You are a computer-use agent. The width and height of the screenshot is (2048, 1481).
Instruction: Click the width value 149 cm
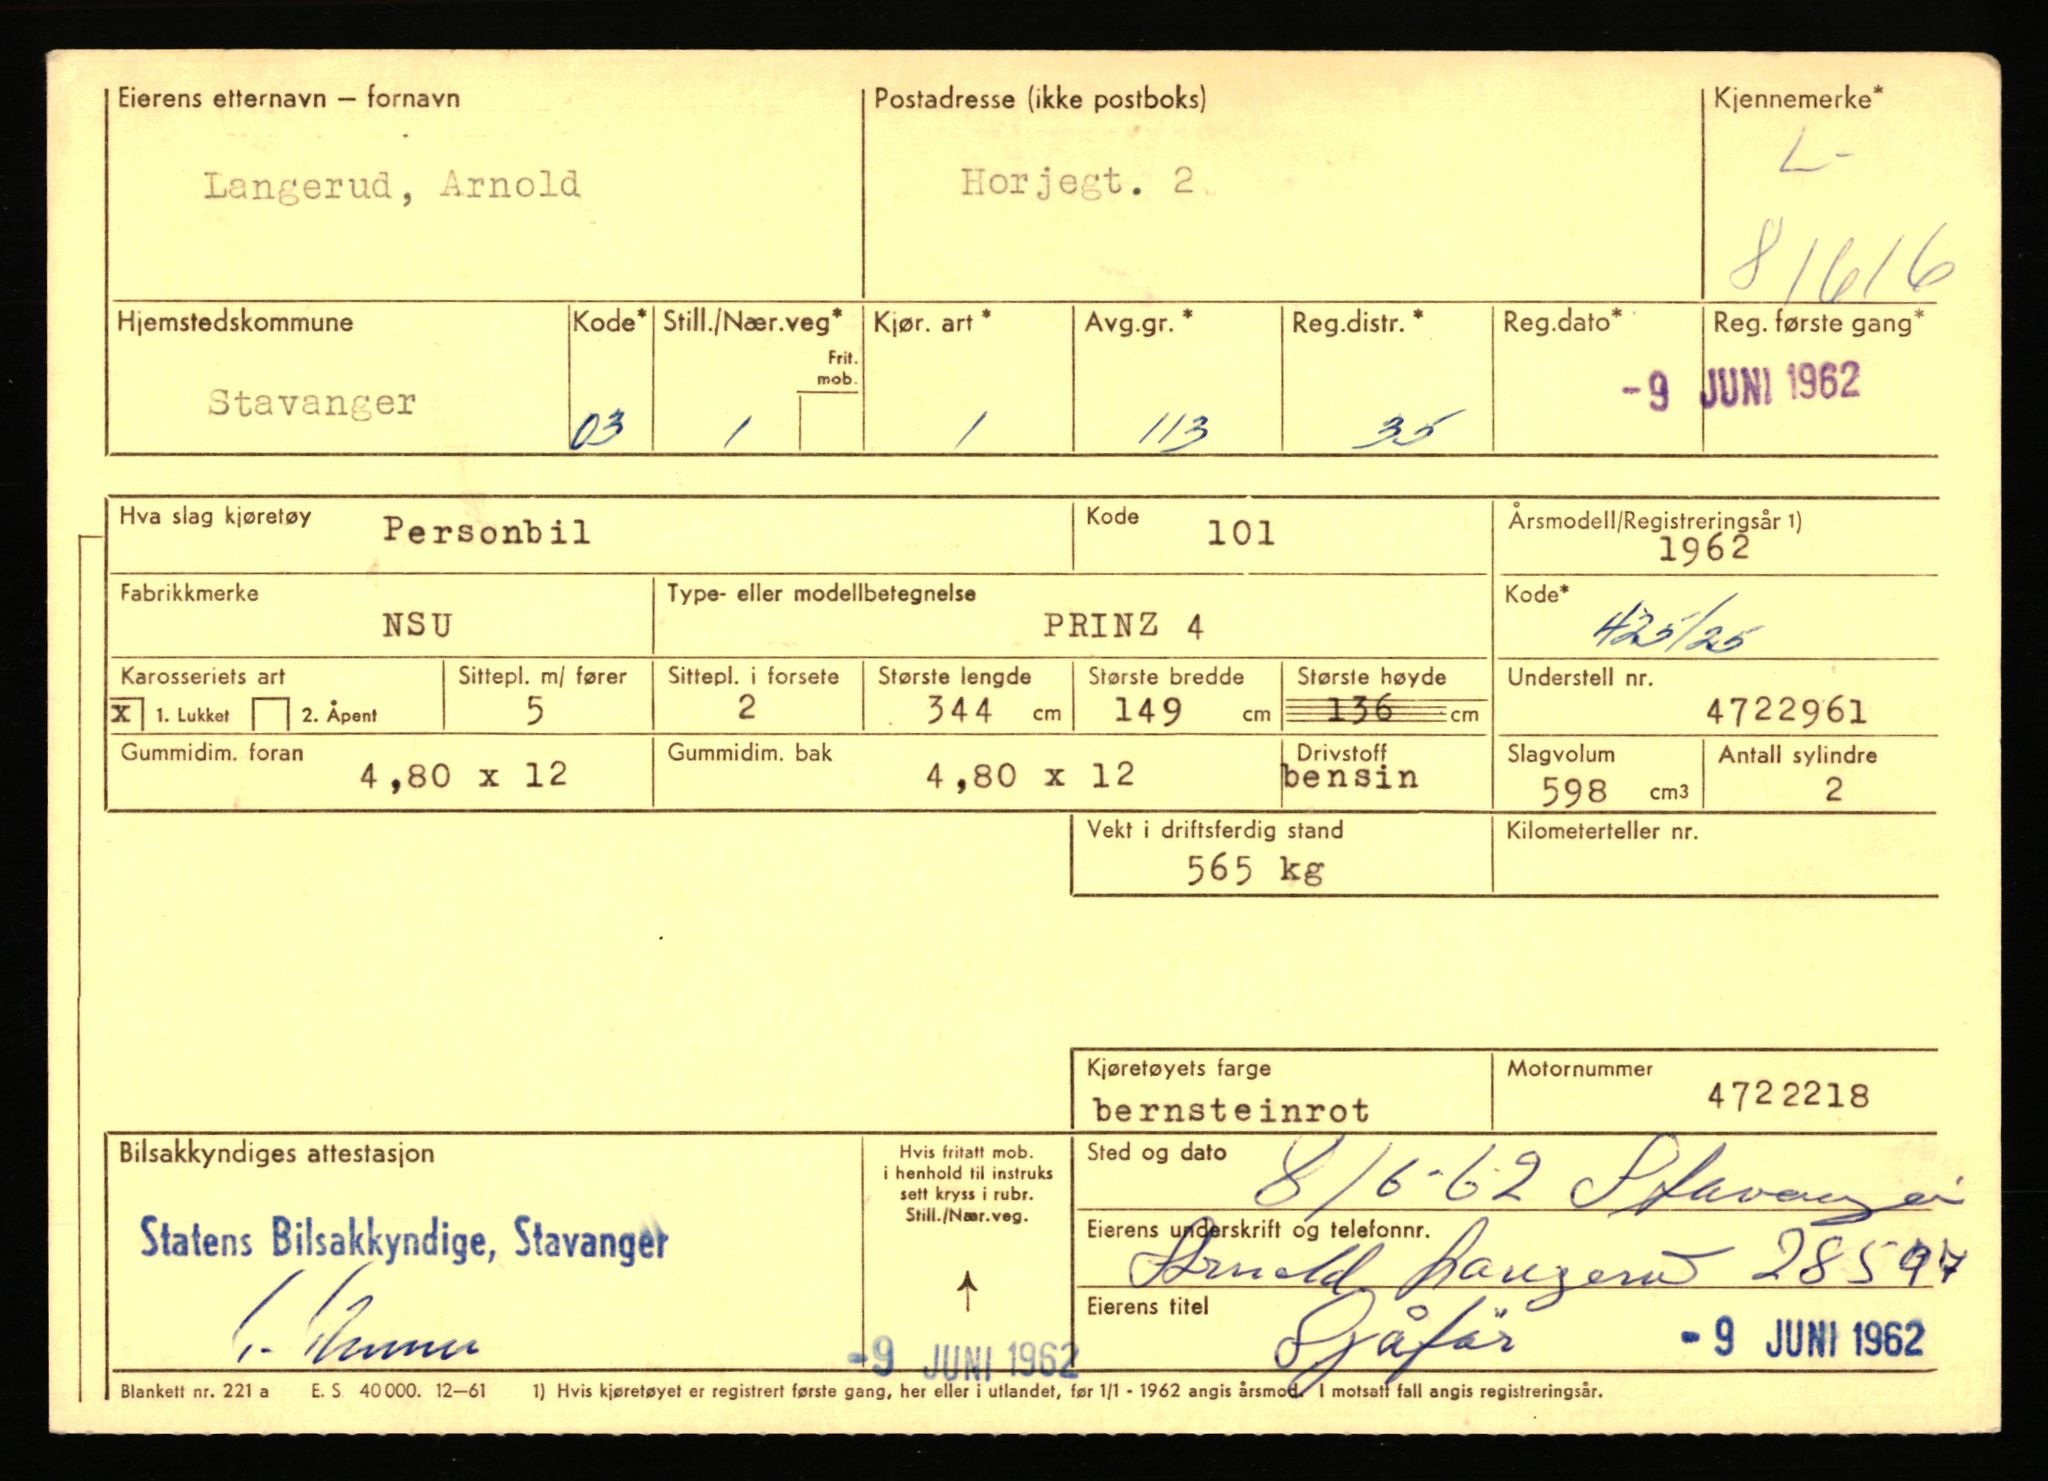click(x=1149, y=711)
